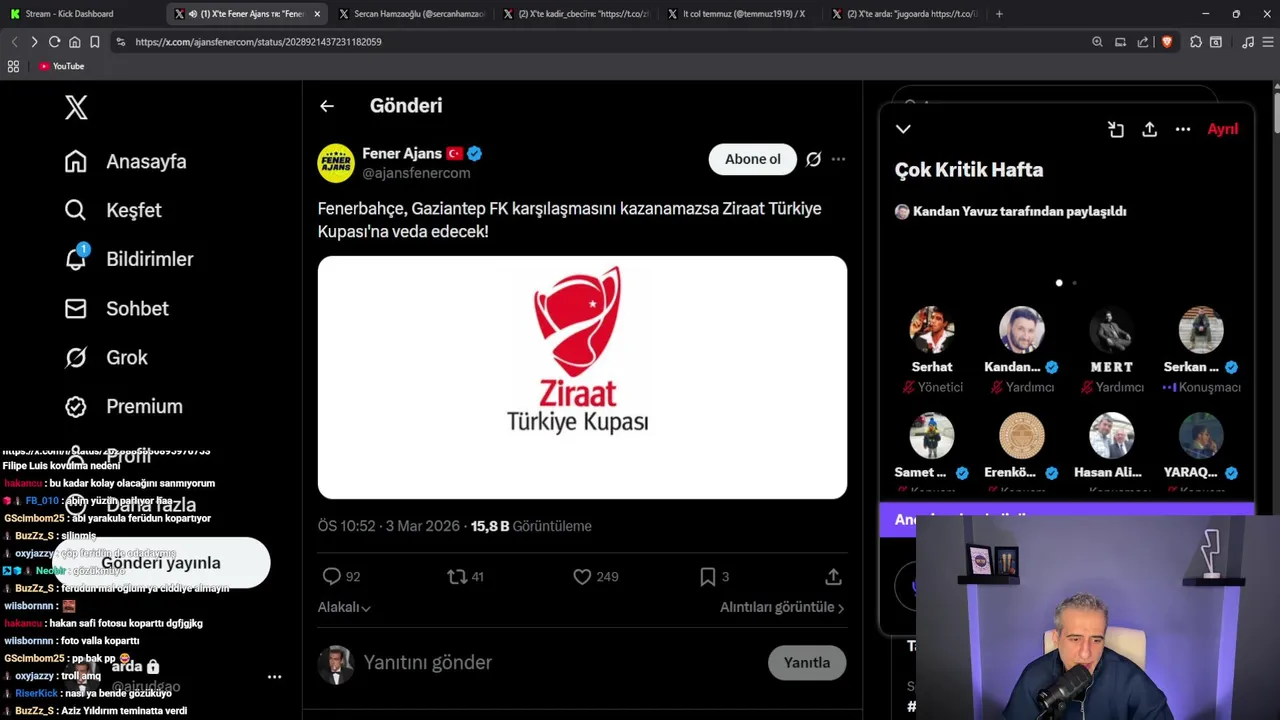Click the back arrow next to Gönderi
This screenshot has height=720, width=1280.
click(327, 106)
